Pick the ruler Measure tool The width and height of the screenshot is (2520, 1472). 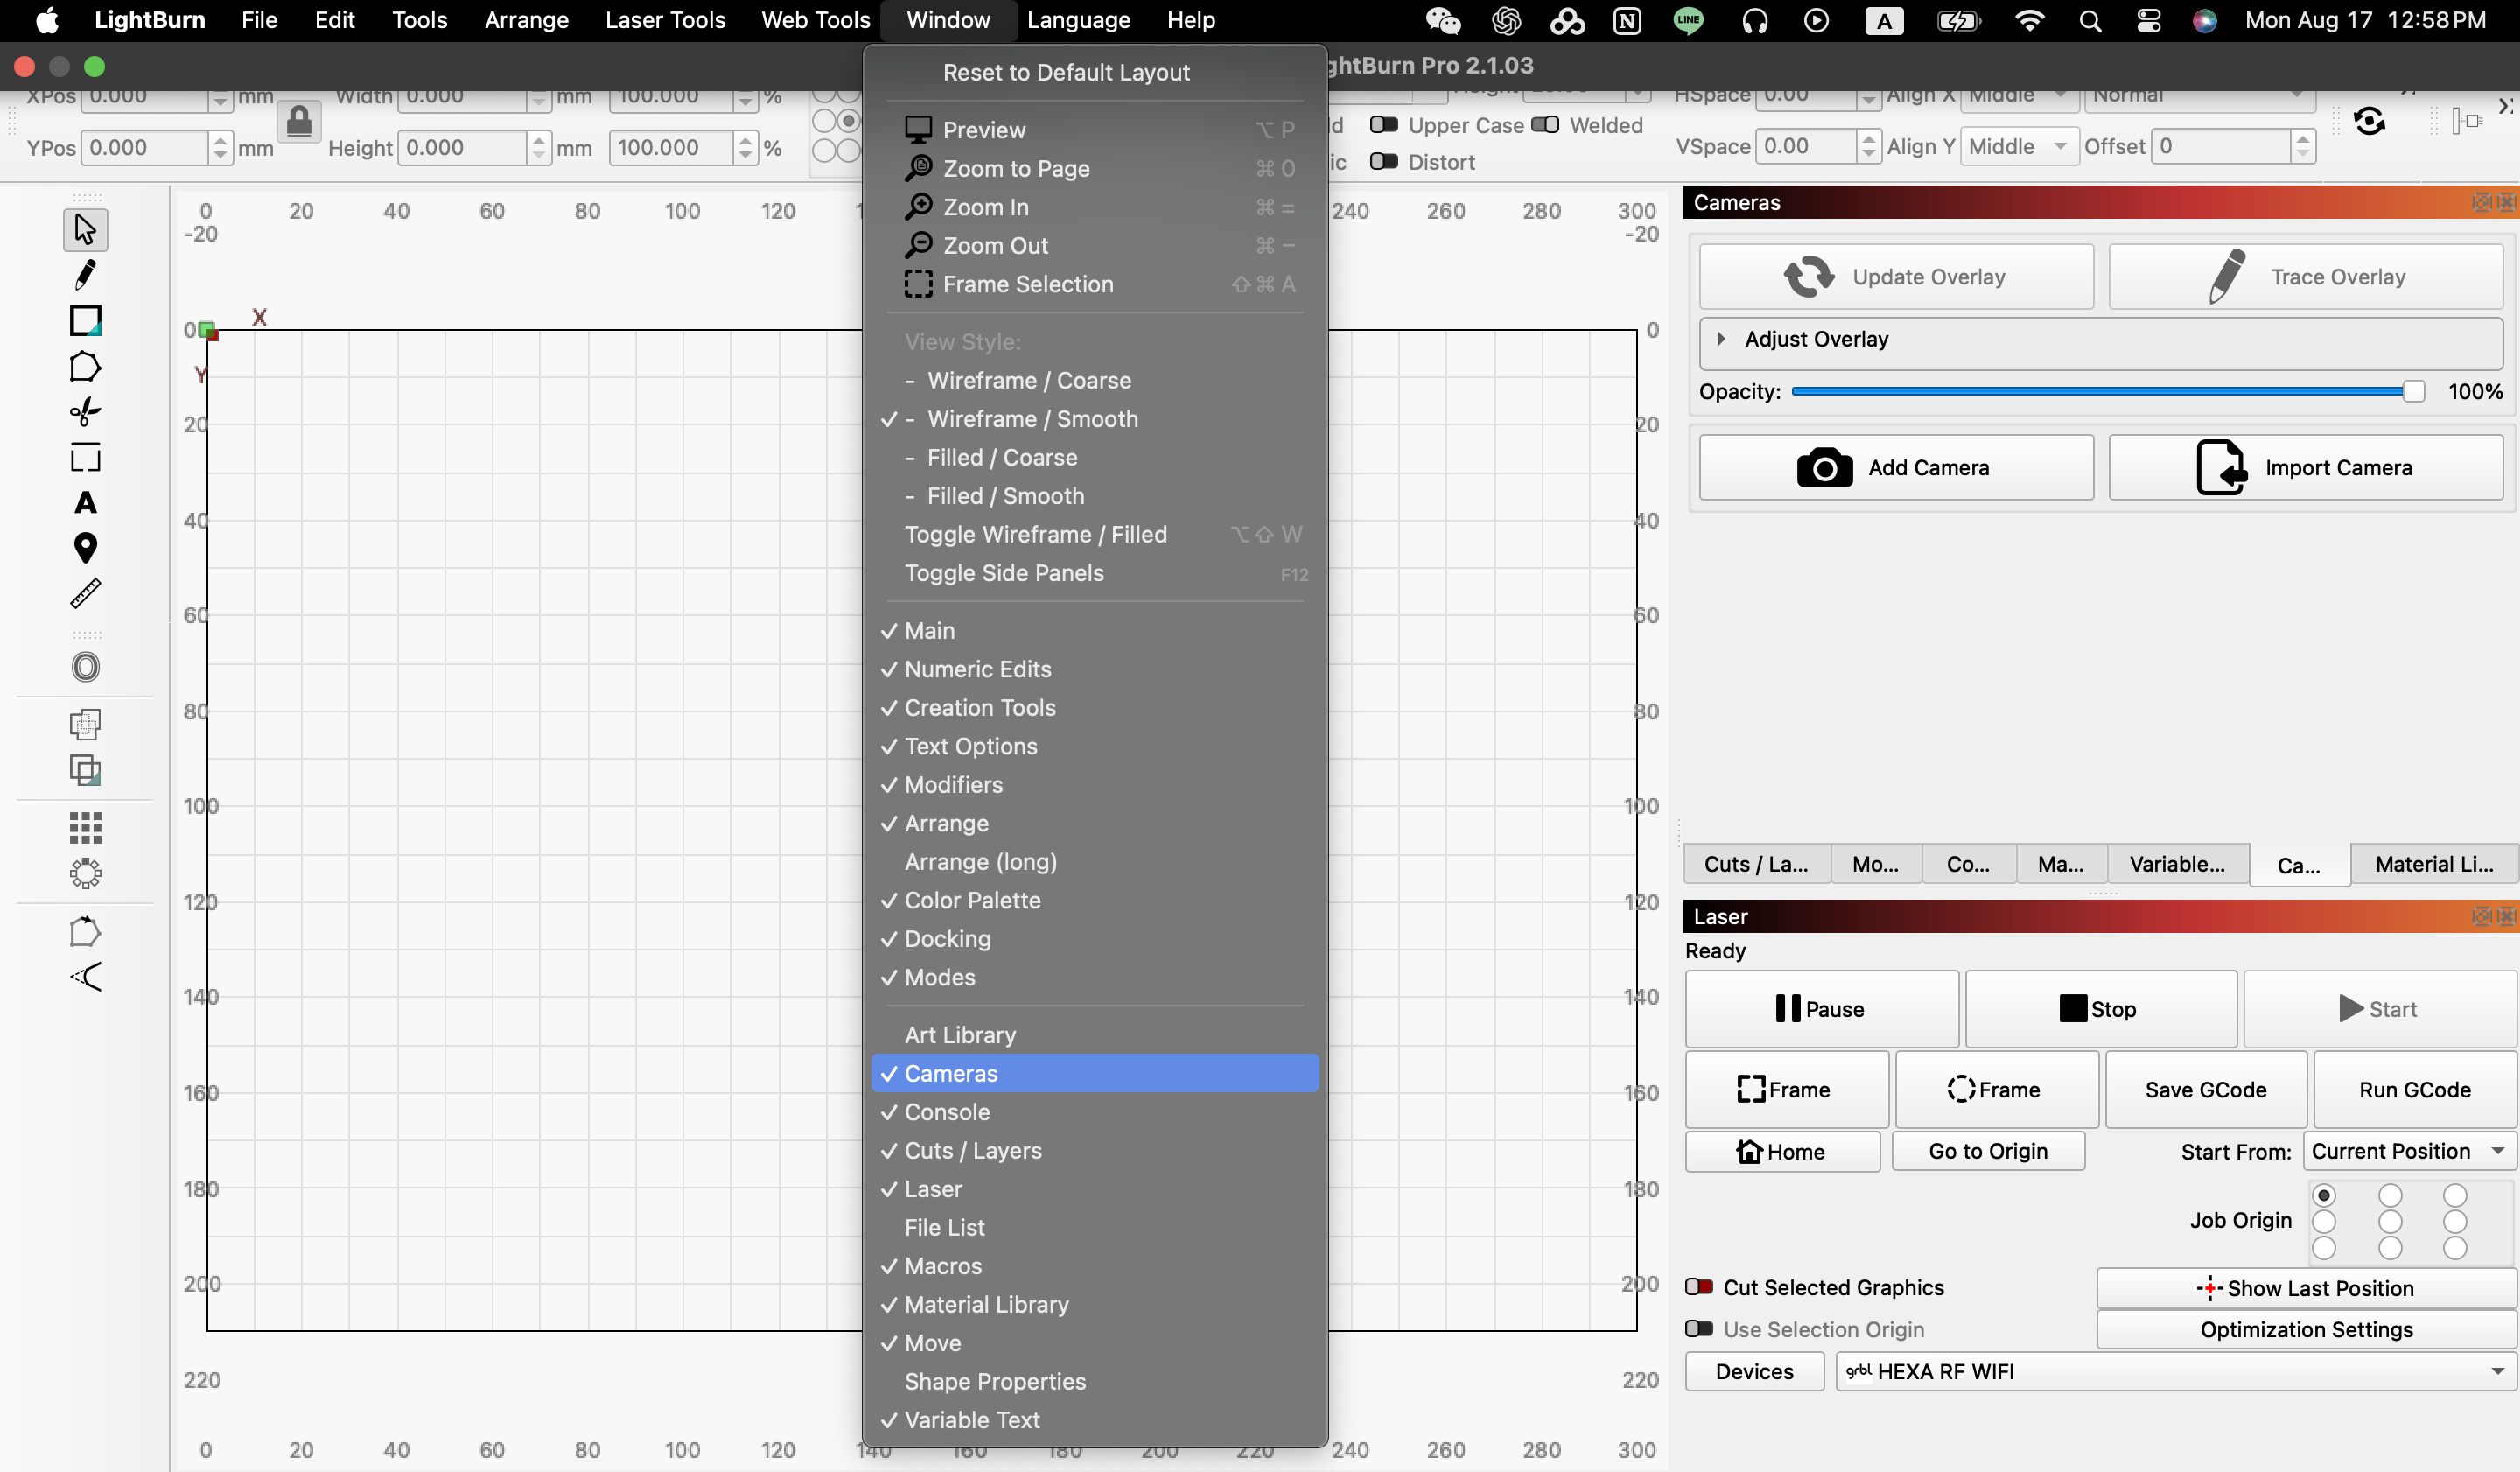pos(85,594)
